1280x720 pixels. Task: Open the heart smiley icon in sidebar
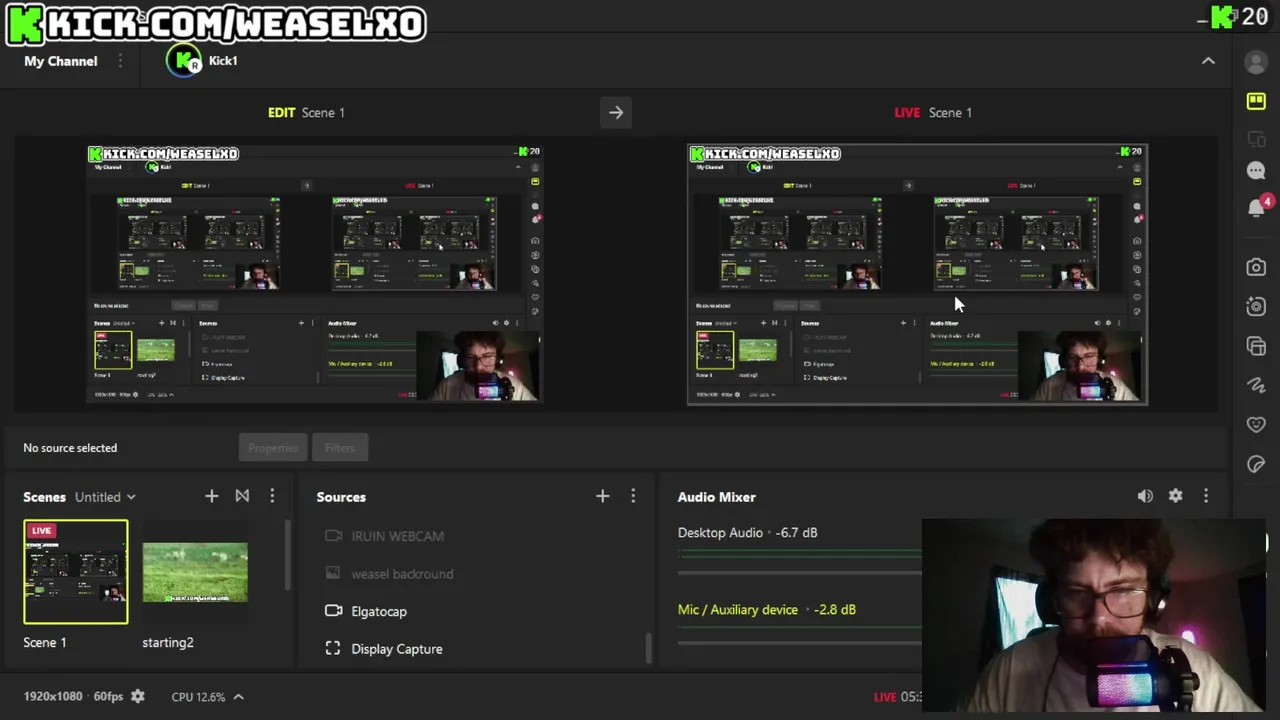pos(1256,424)
